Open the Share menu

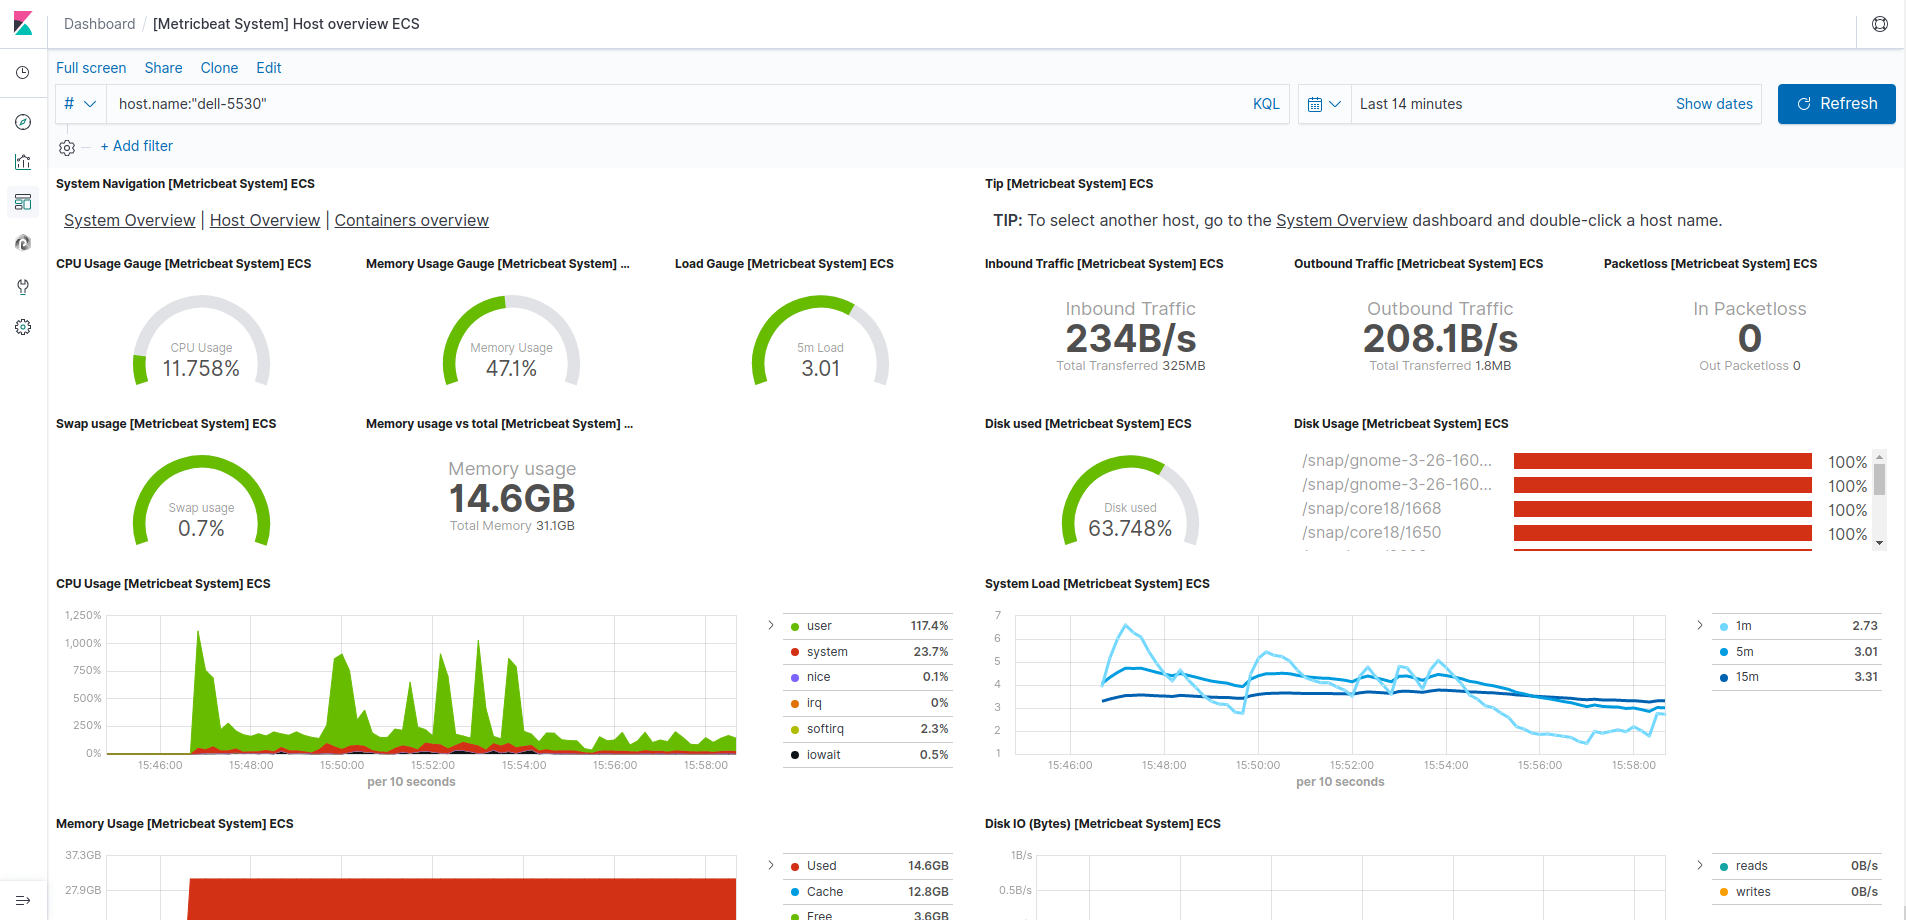point(163,68)
